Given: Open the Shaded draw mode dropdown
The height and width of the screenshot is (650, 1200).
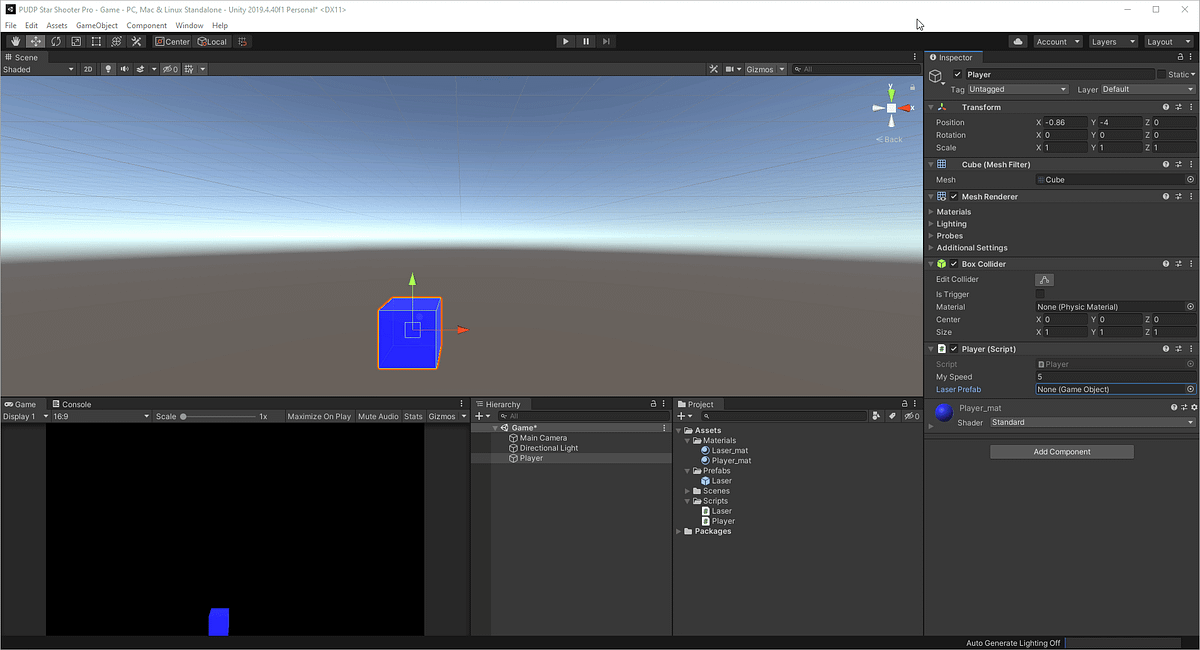Looking at the screenshot, I should tap(37, 69).
